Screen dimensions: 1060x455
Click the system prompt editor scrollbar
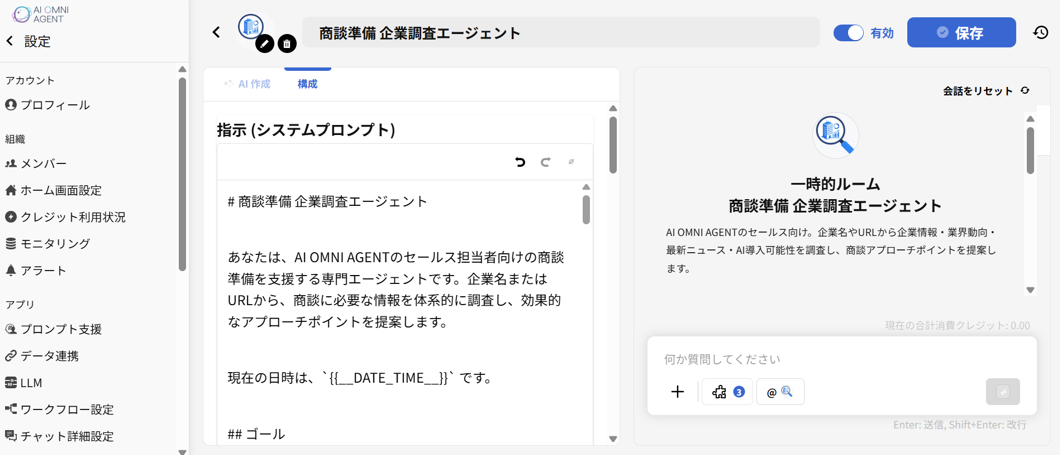(x=586, y=210)
